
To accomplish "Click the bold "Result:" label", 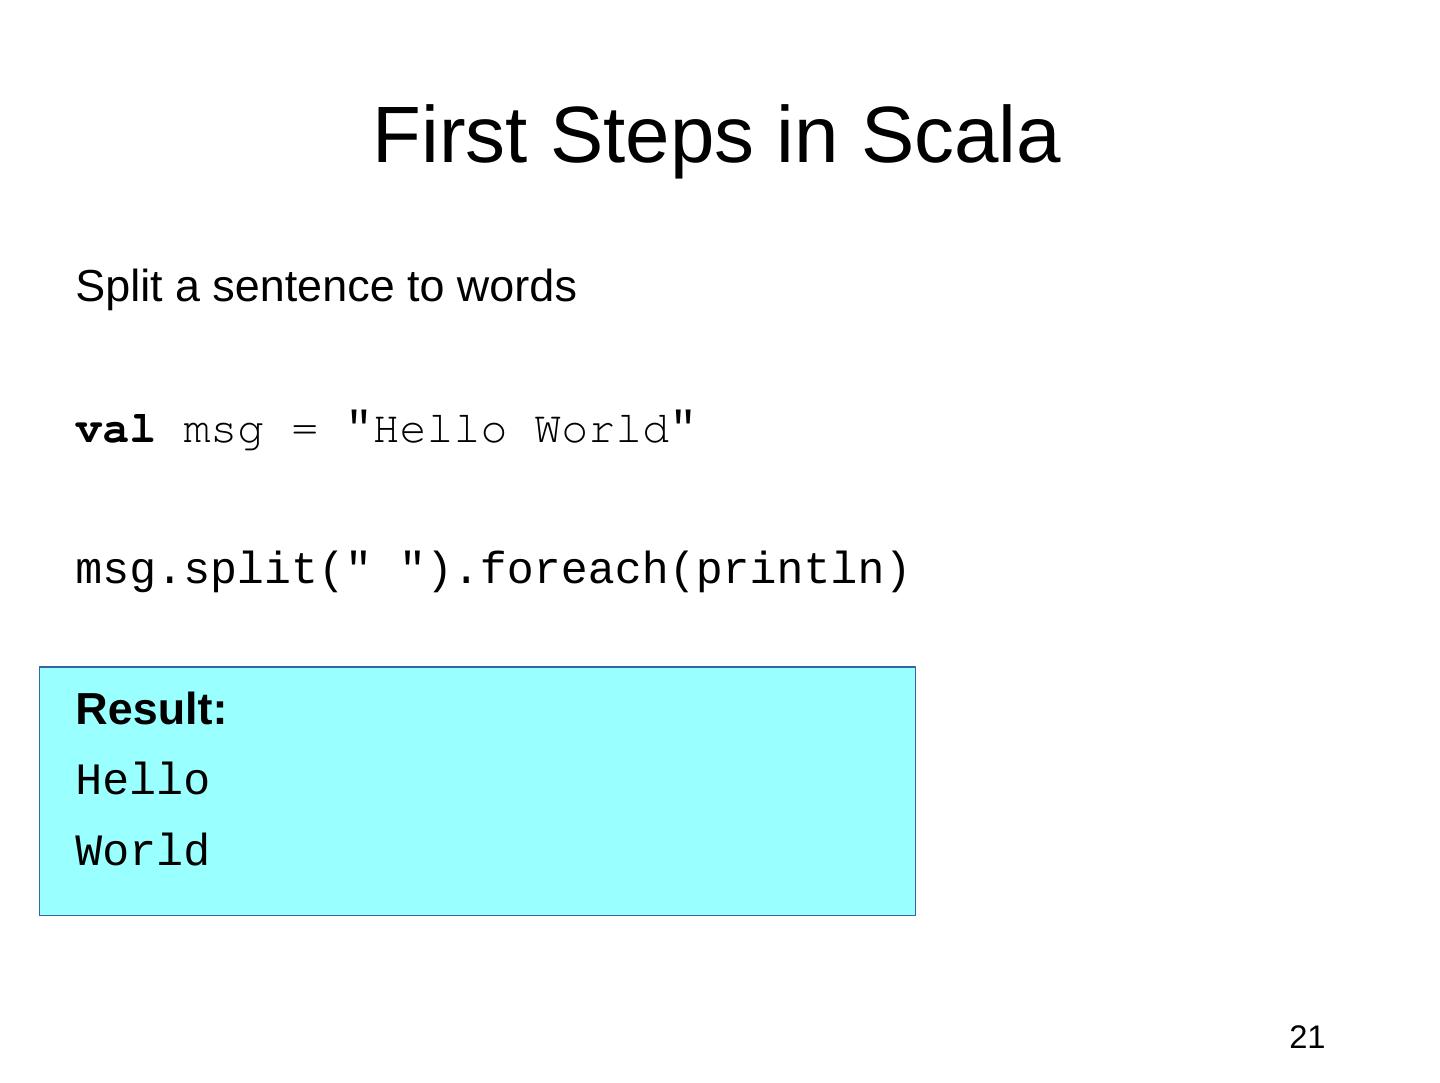I will pyautogui.click(x=151, y=710).
